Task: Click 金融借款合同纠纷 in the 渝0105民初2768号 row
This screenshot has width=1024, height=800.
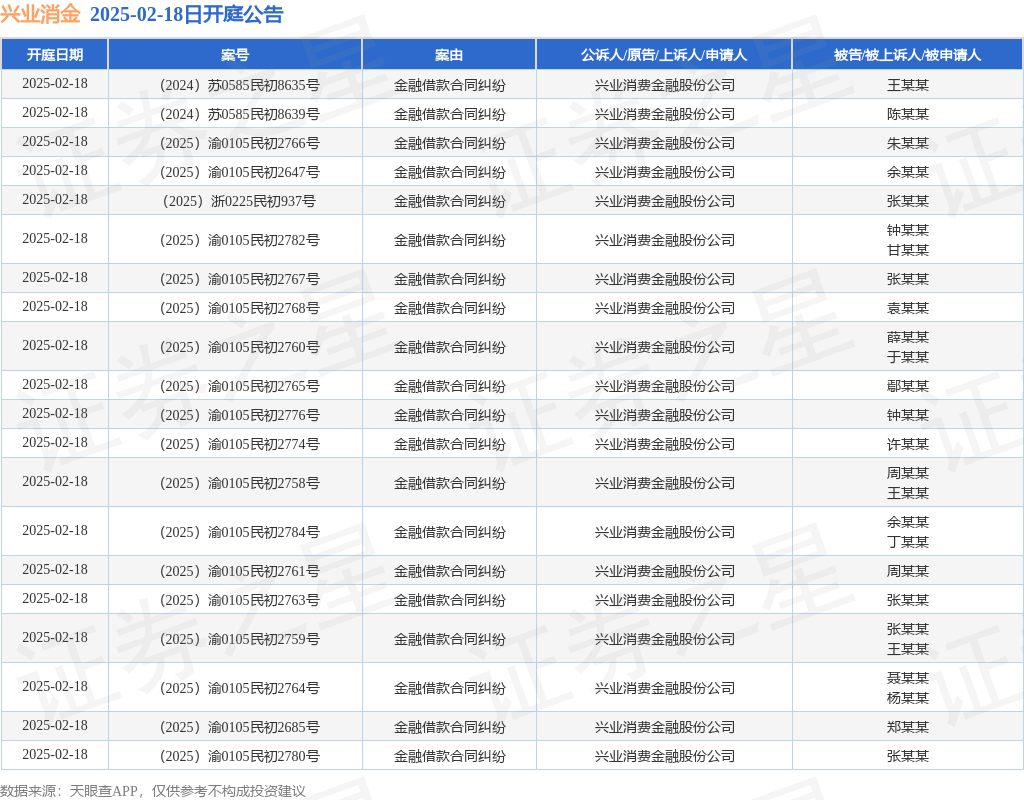Action: coord(449,308)
